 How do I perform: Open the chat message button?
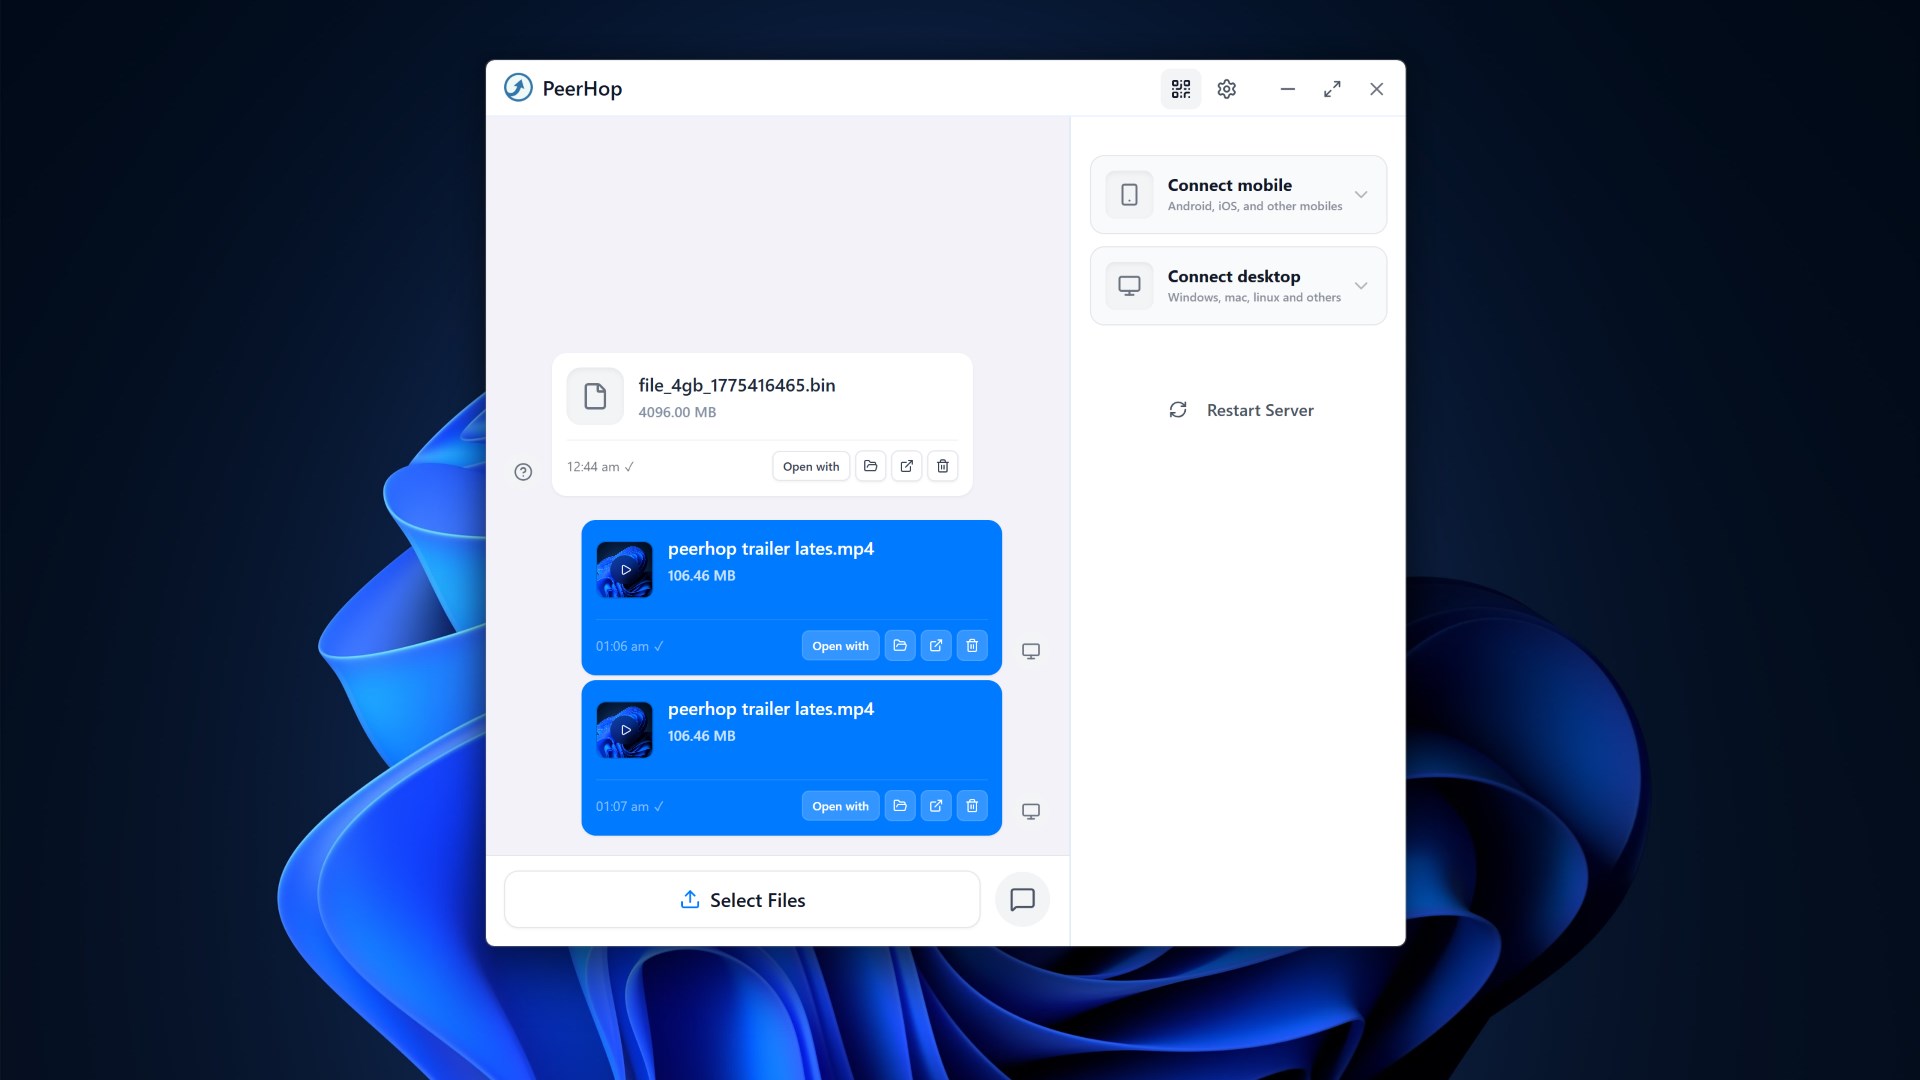pyautogui.click(x=1022, y=900)
